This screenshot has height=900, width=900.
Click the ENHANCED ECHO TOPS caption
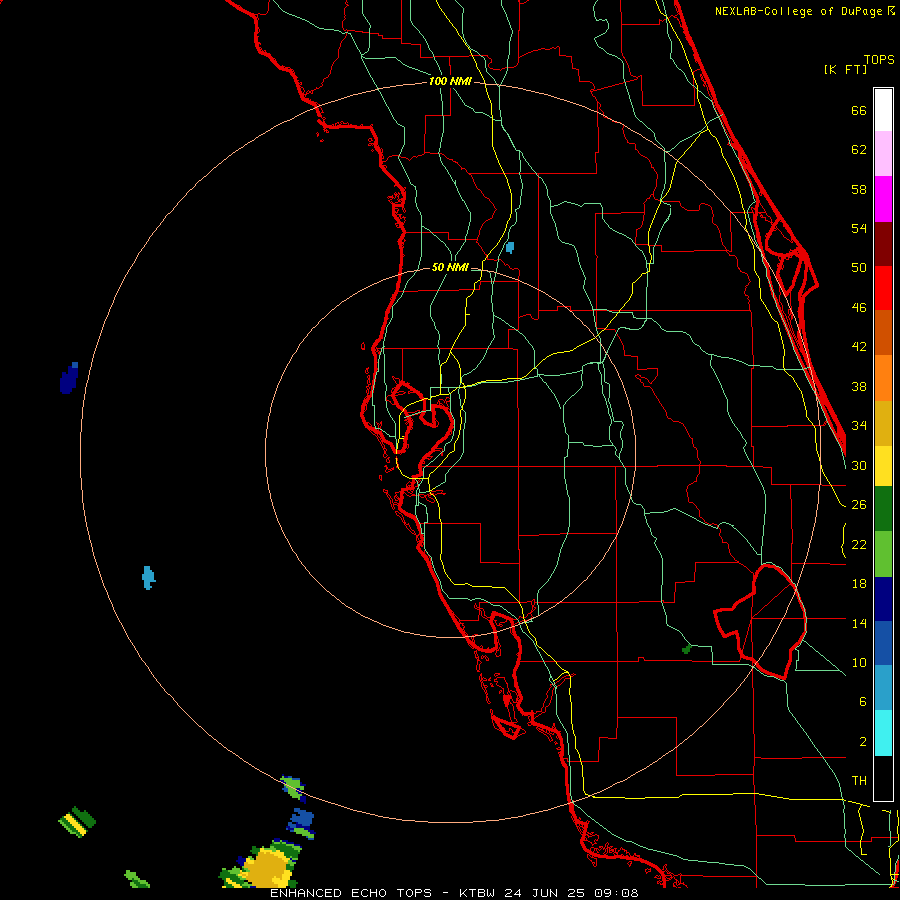351,893
